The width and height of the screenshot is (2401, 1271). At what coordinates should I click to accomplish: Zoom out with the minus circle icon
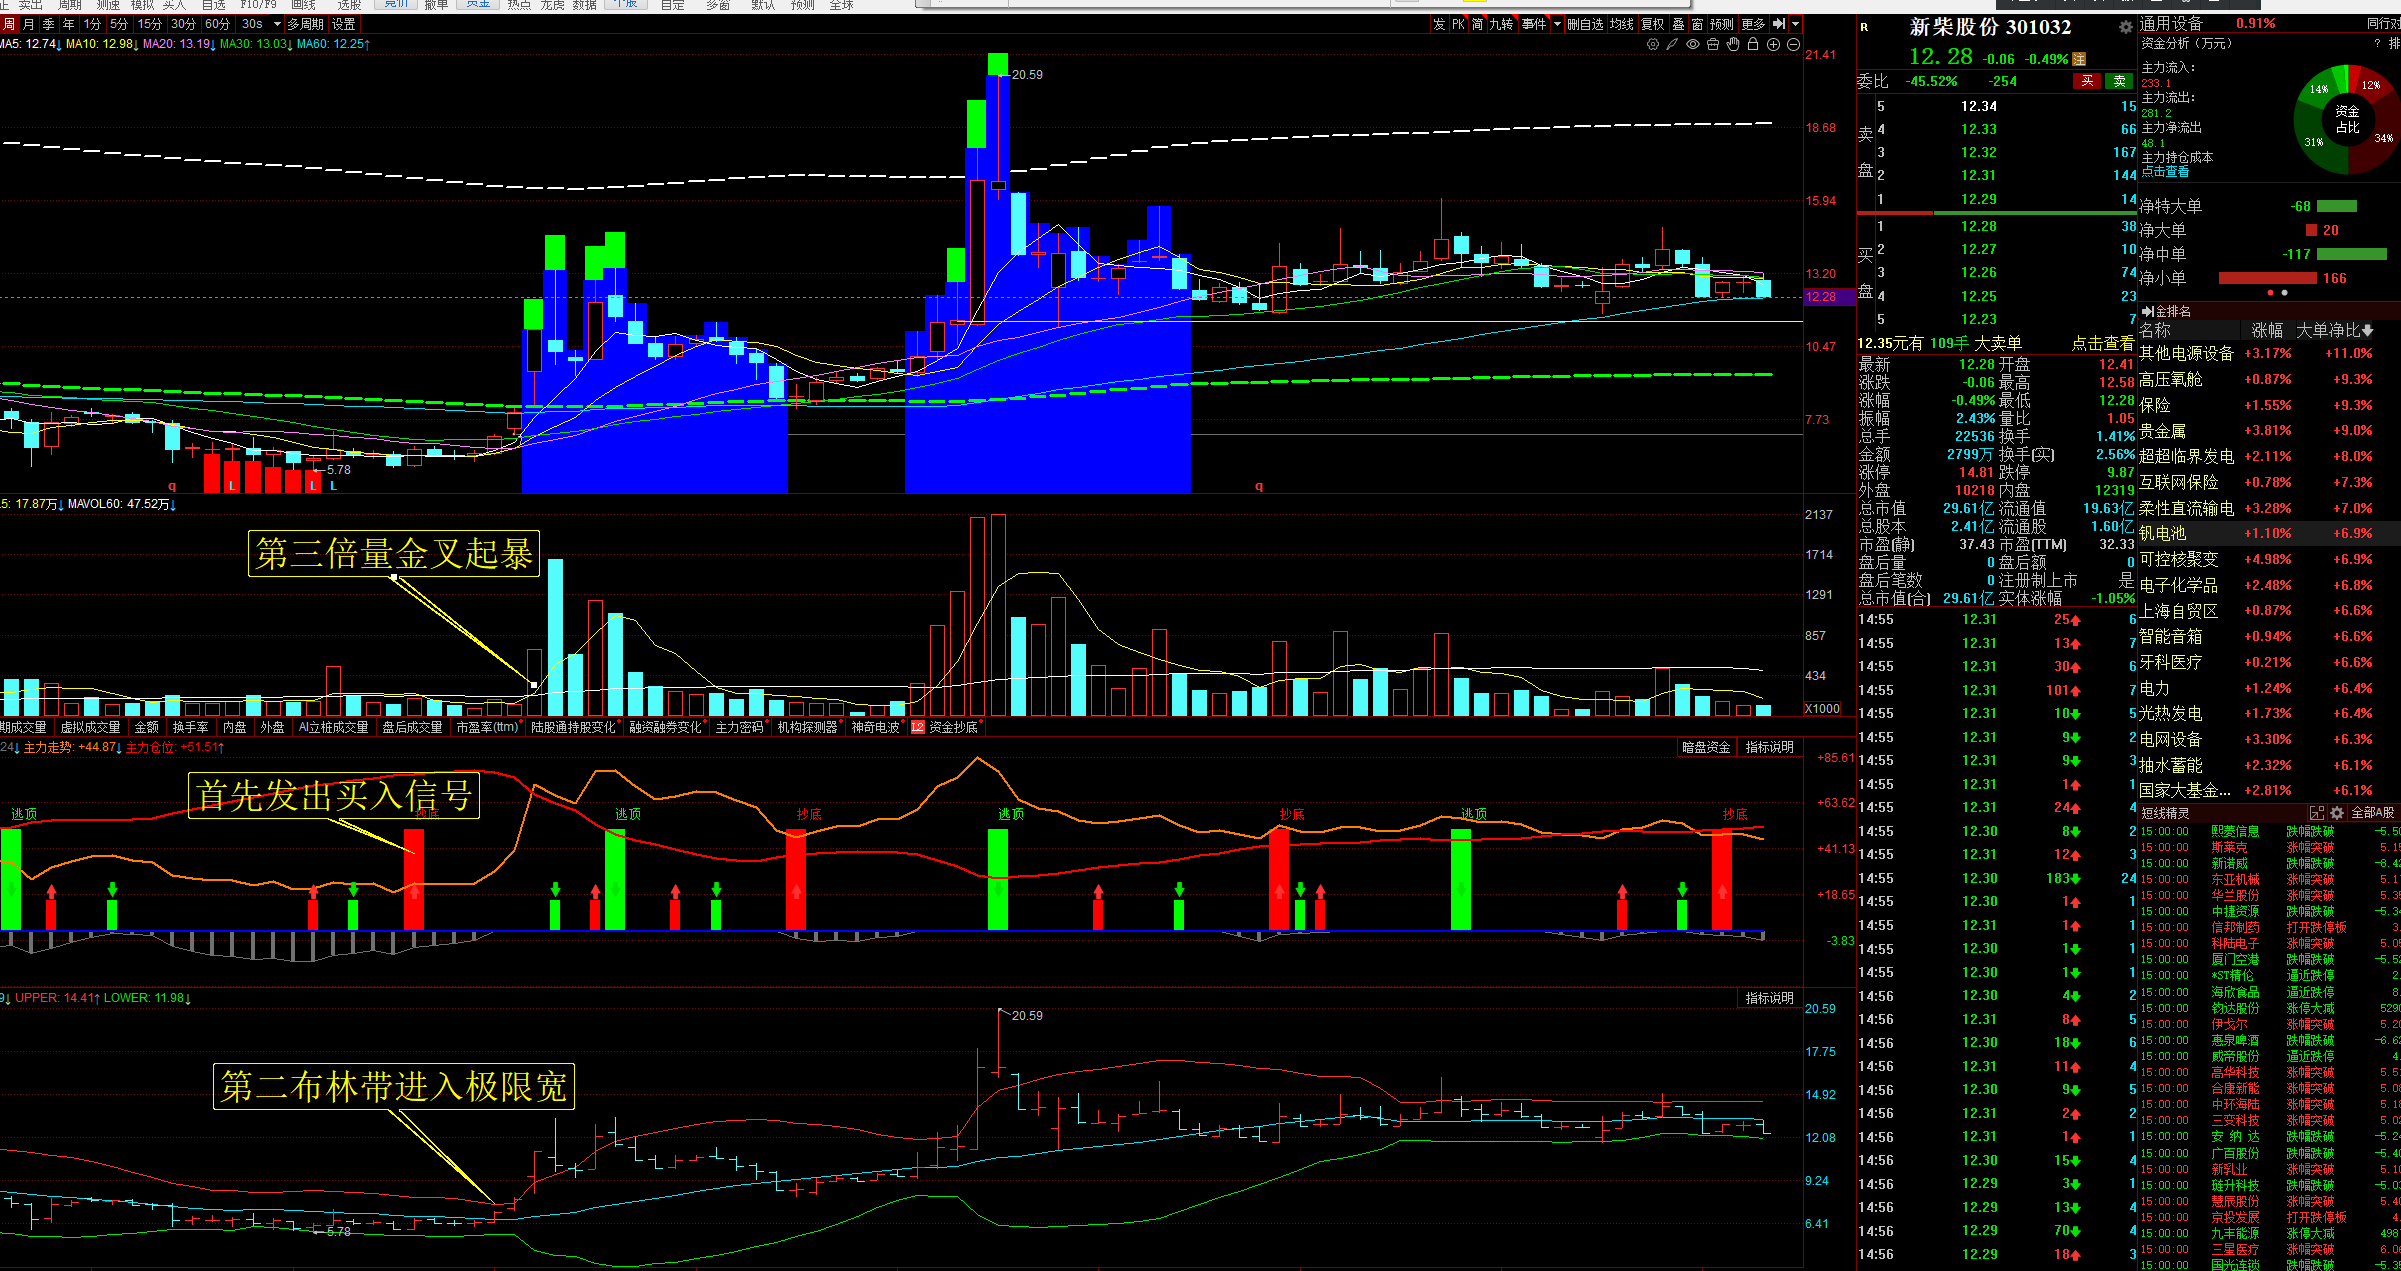coord(1793,44)
